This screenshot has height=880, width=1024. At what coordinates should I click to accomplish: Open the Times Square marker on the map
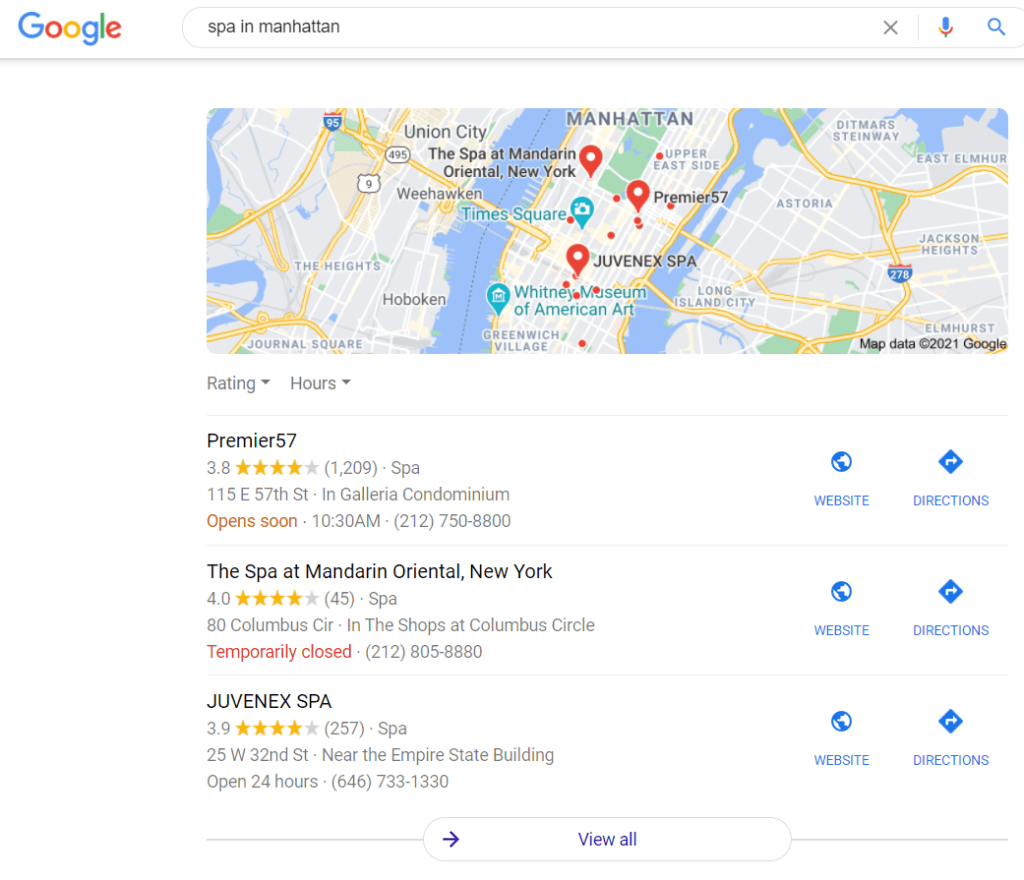pos(581,211)
